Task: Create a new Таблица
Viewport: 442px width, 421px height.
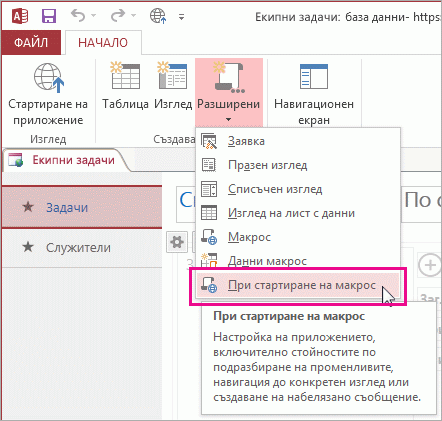Action: 125,86
